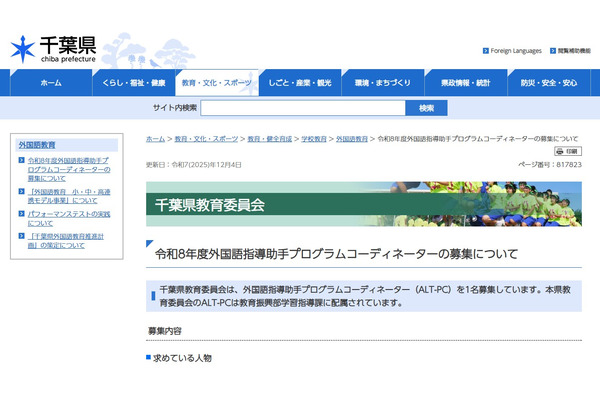Click the 印刷 print button
The width and height of the screenshot is (600, 400).
pos(568,151)
